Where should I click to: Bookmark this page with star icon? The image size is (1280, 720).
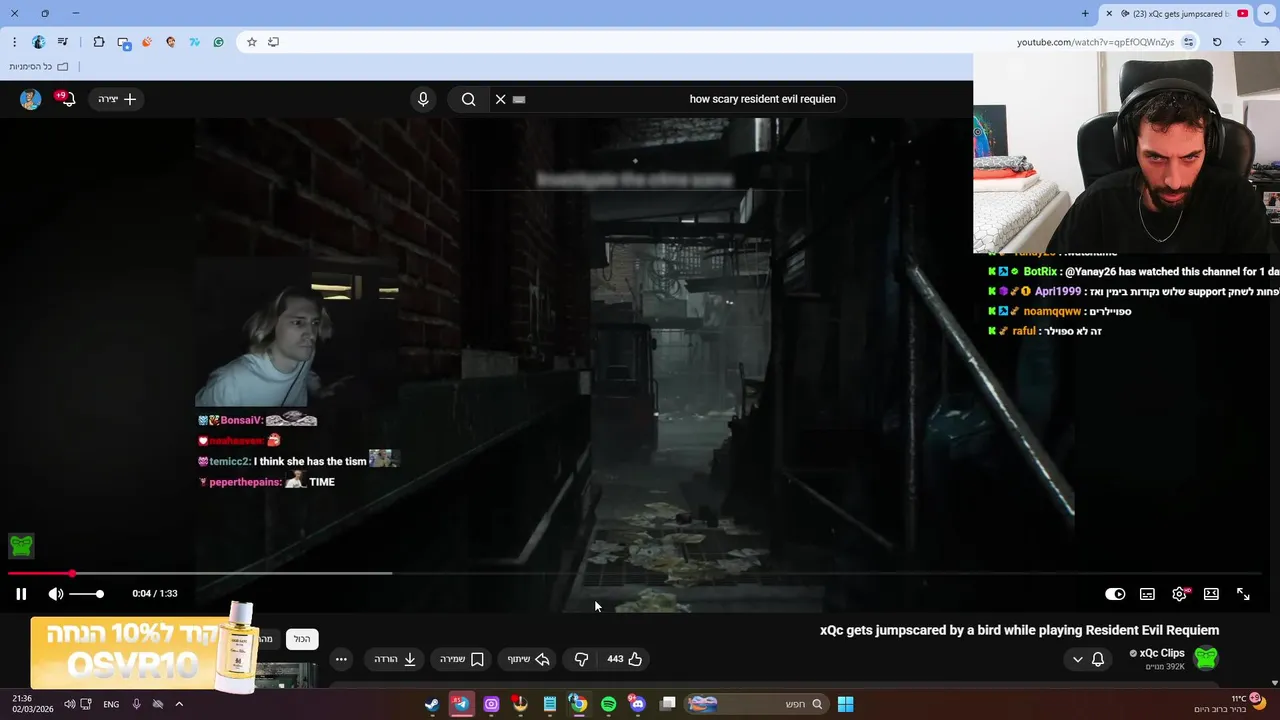click(x=252, y=42)
